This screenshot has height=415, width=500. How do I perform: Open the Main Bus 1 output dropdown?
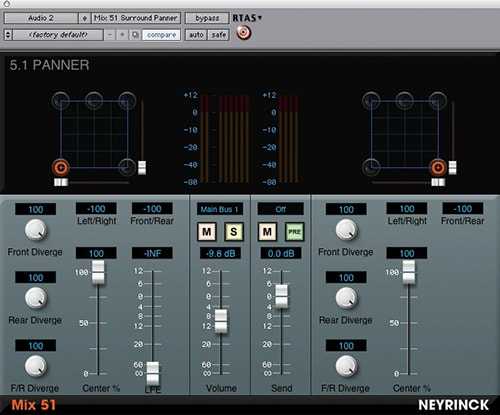[x=220, y=209]
